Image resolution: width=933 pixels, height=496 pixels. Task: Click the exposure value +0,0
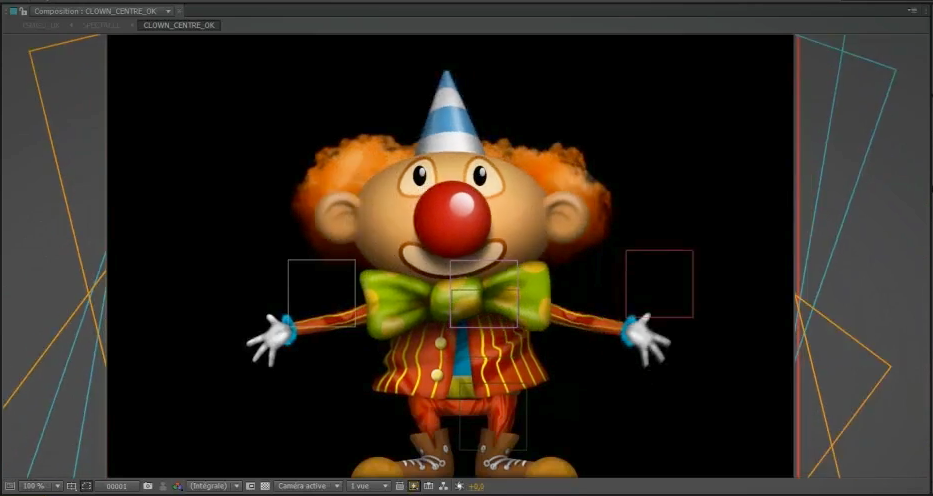(476, 486)
